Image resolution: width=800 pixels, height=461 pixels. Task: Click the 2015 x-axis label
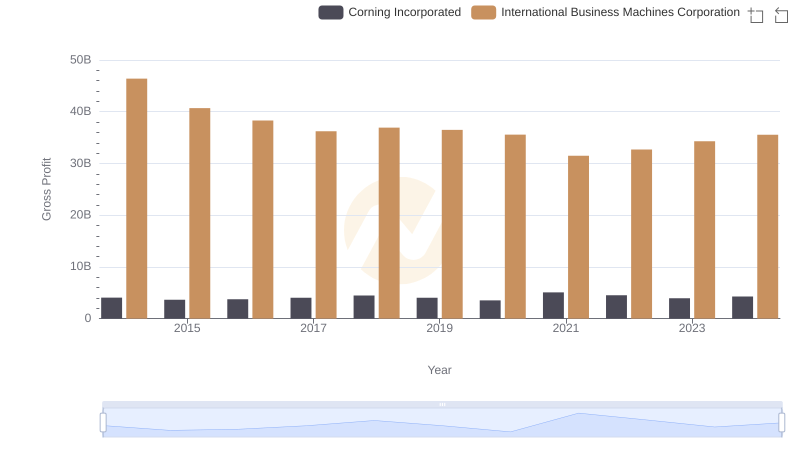187,328
